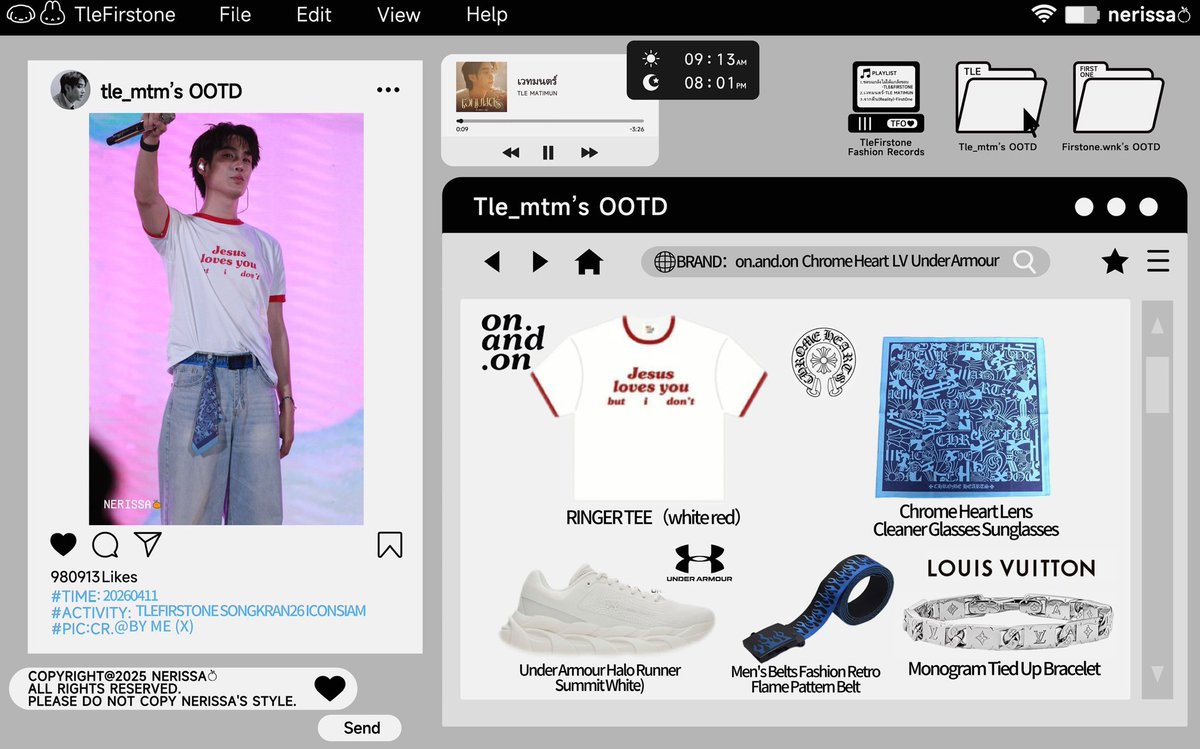Click the nerissa username in menu bar
1200x749 pixels.
pos(1150,15)
